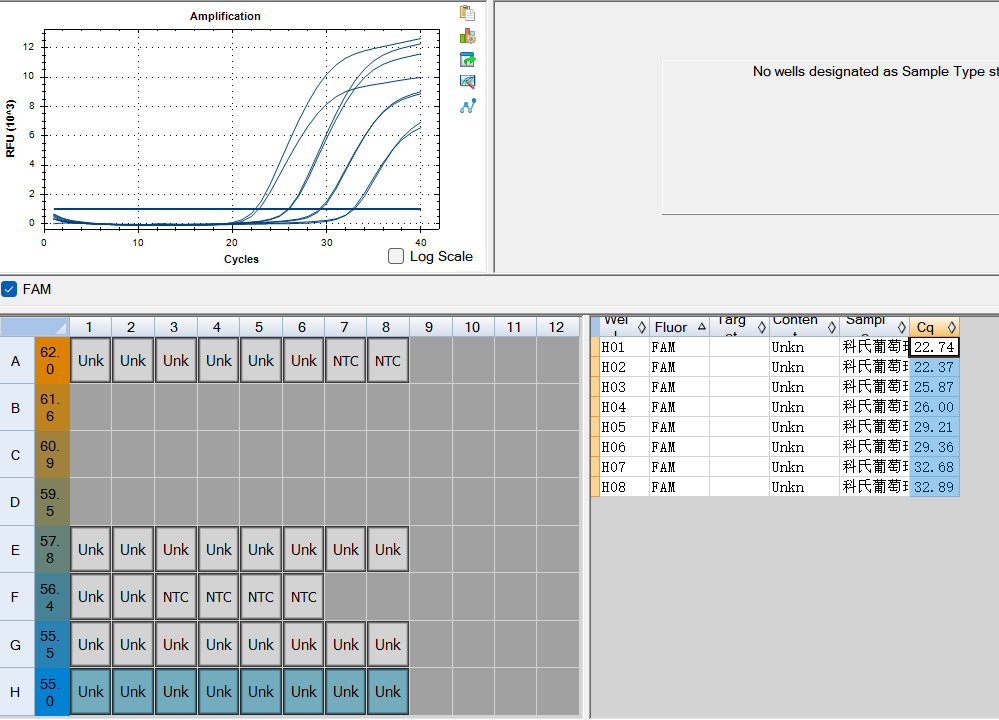This screenshot has width=999, height=720.
Task: Sort the table by the Fluor column
Action: pos(679,327)
